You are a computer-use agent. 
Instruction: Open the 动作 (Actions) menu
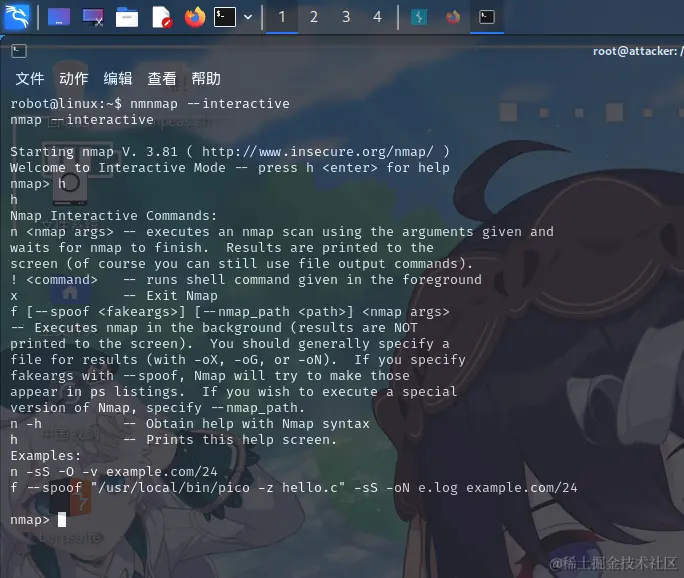click(74, 79)
